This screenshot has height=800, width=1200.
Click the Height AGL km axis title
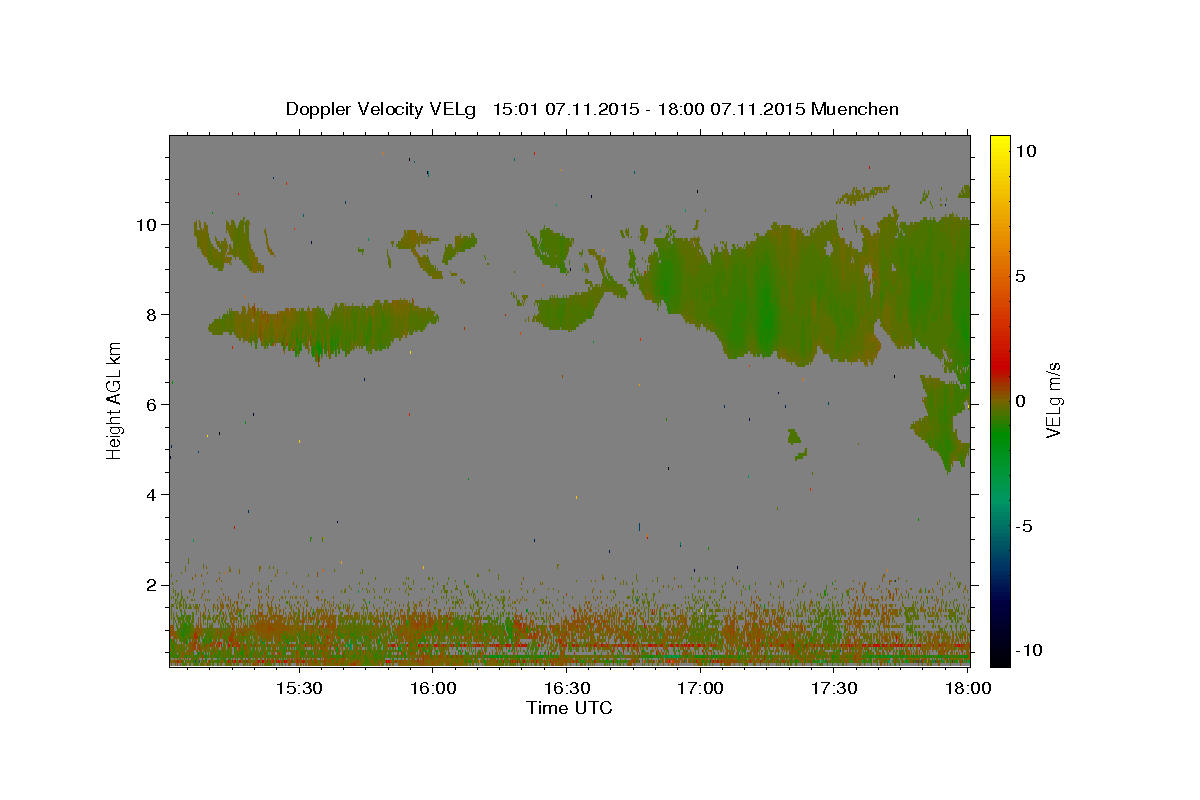pyautogui.click(x=115, y=400)
